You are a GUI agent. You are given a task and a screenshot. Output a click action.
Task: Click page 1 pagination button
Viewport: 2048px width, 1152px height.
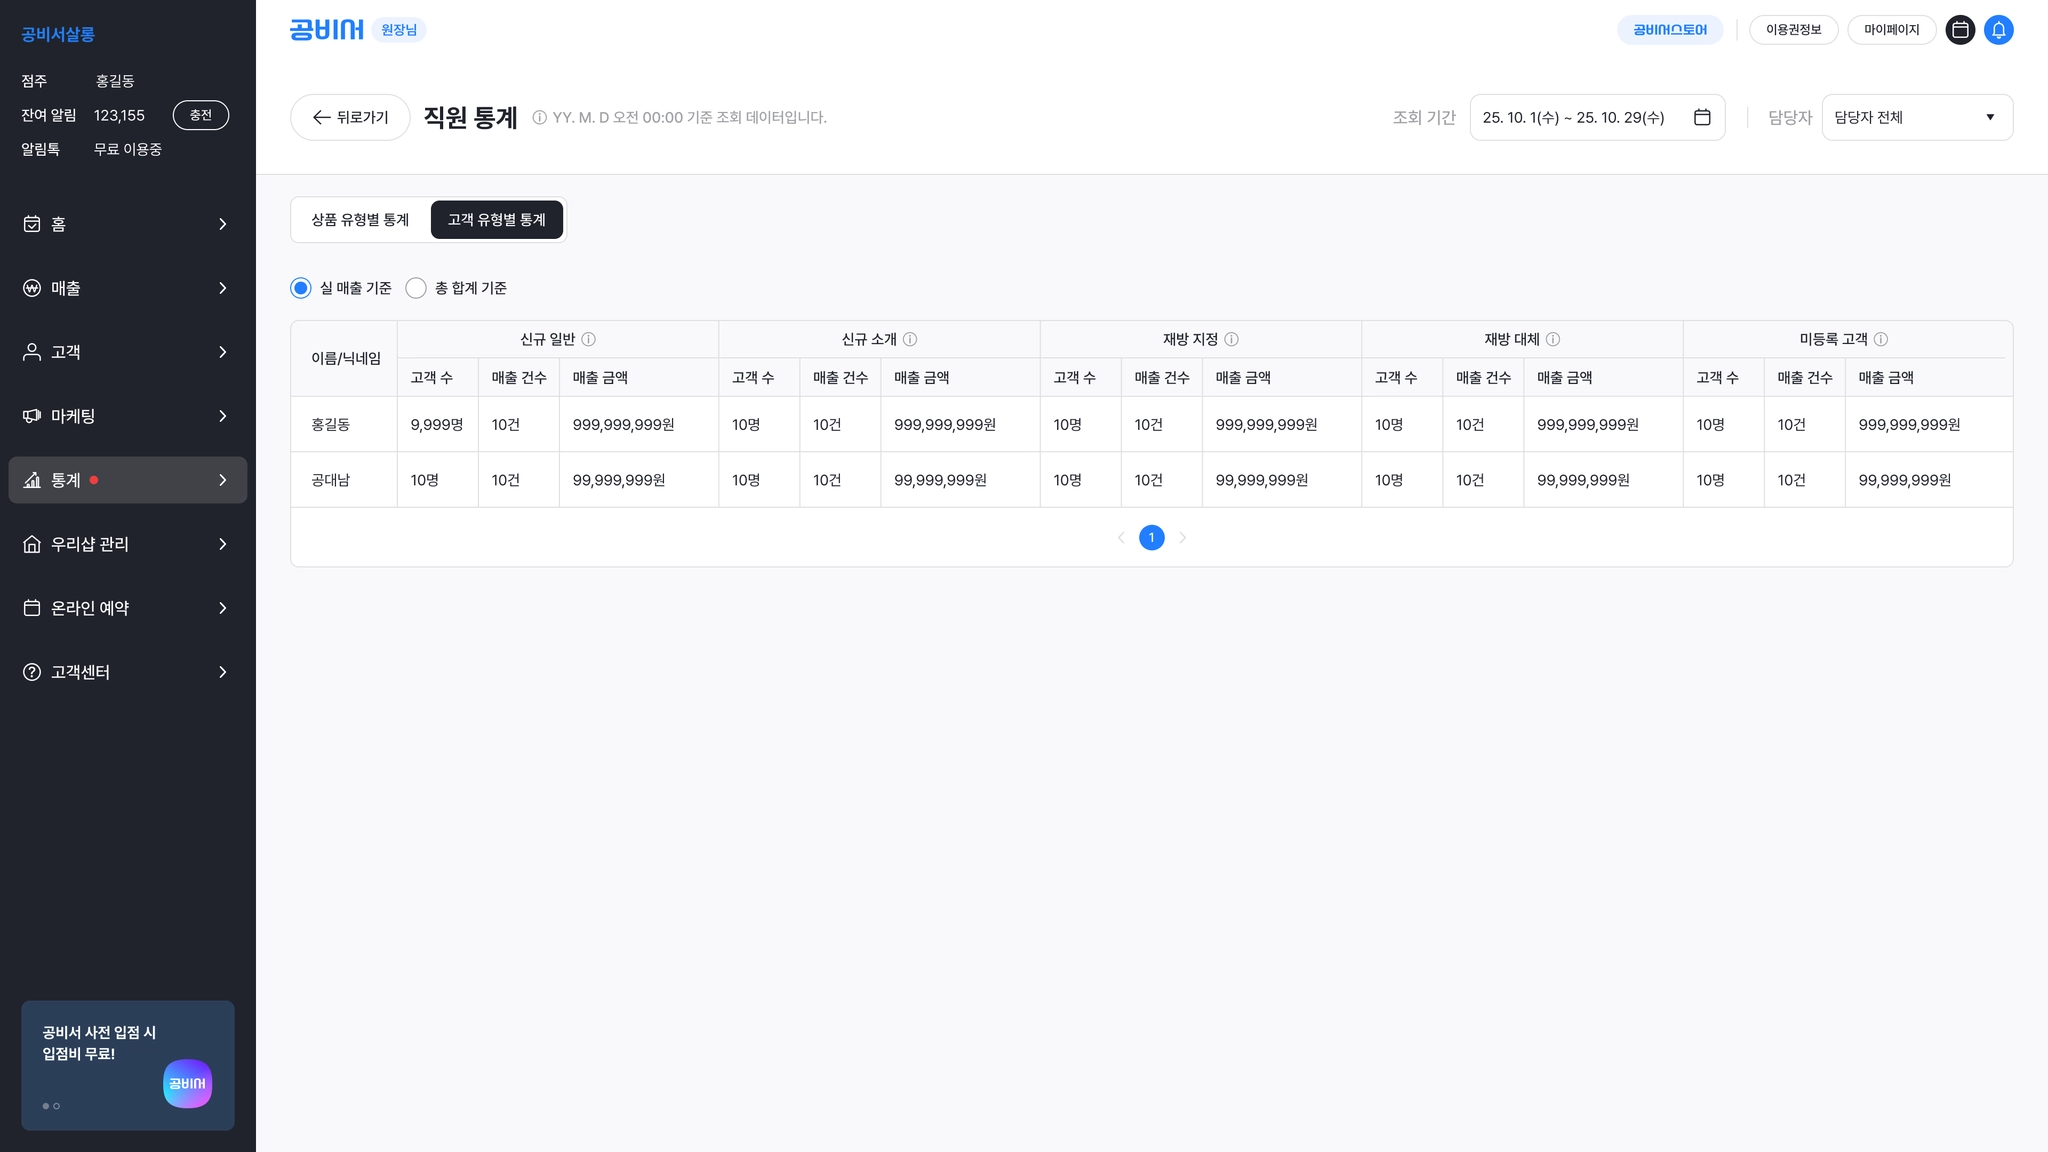(1151, 538)
